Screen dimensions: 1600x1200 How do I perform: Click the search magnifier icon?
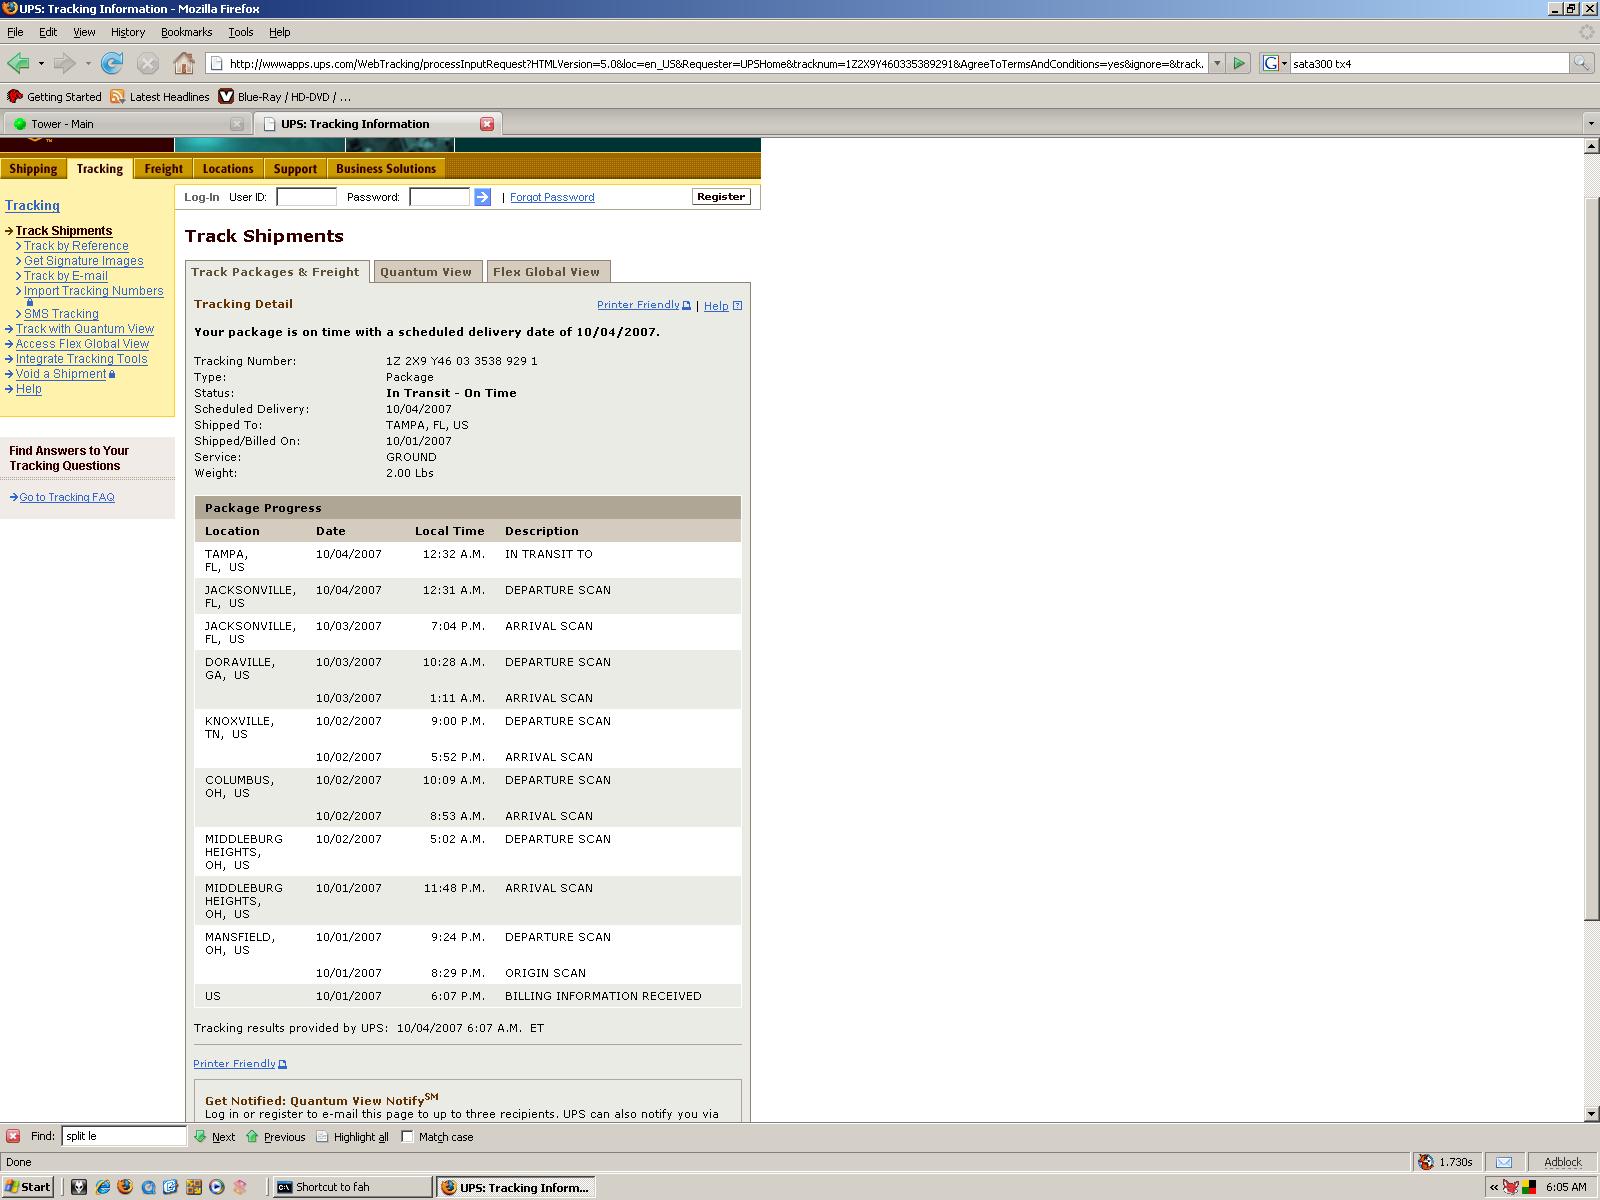(1581, 64)
